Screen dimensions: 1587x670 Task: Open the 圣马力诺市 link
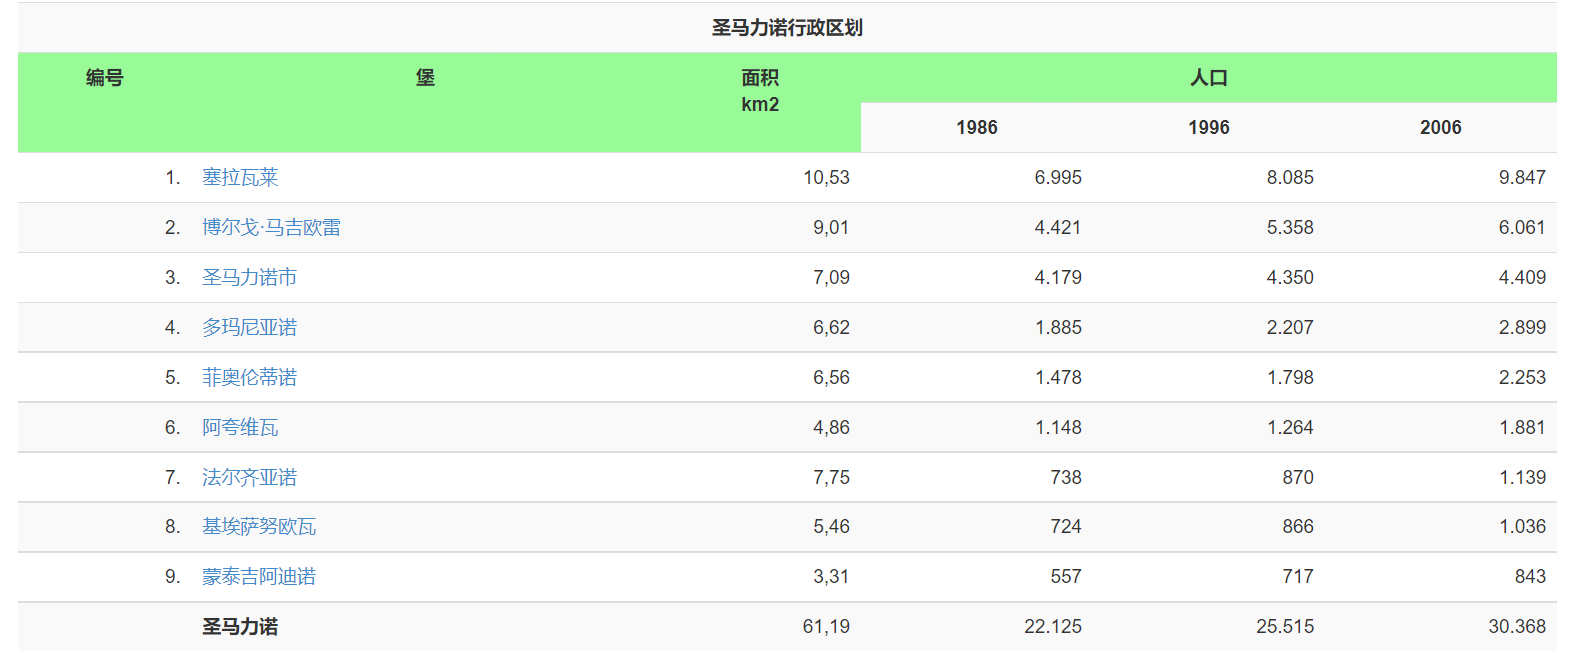tap(249, 278)
